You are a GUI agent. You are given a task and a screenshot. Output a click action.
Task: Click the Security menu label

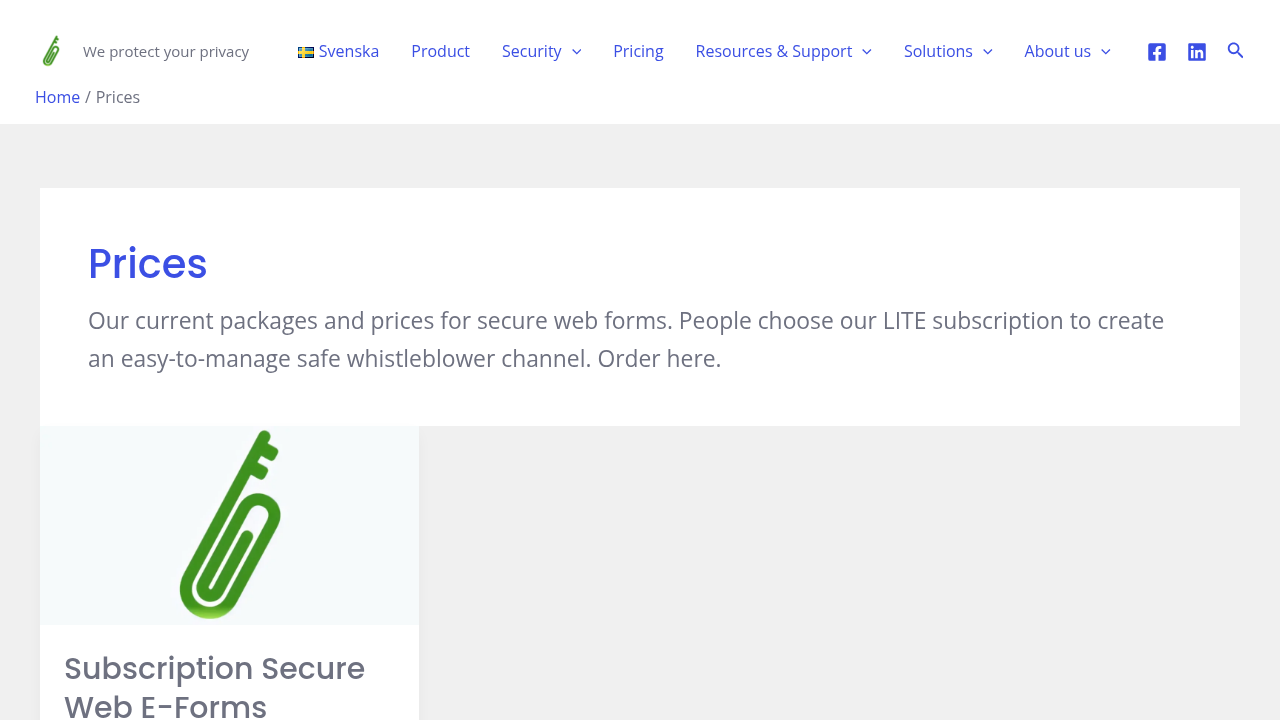coord(532,51)
